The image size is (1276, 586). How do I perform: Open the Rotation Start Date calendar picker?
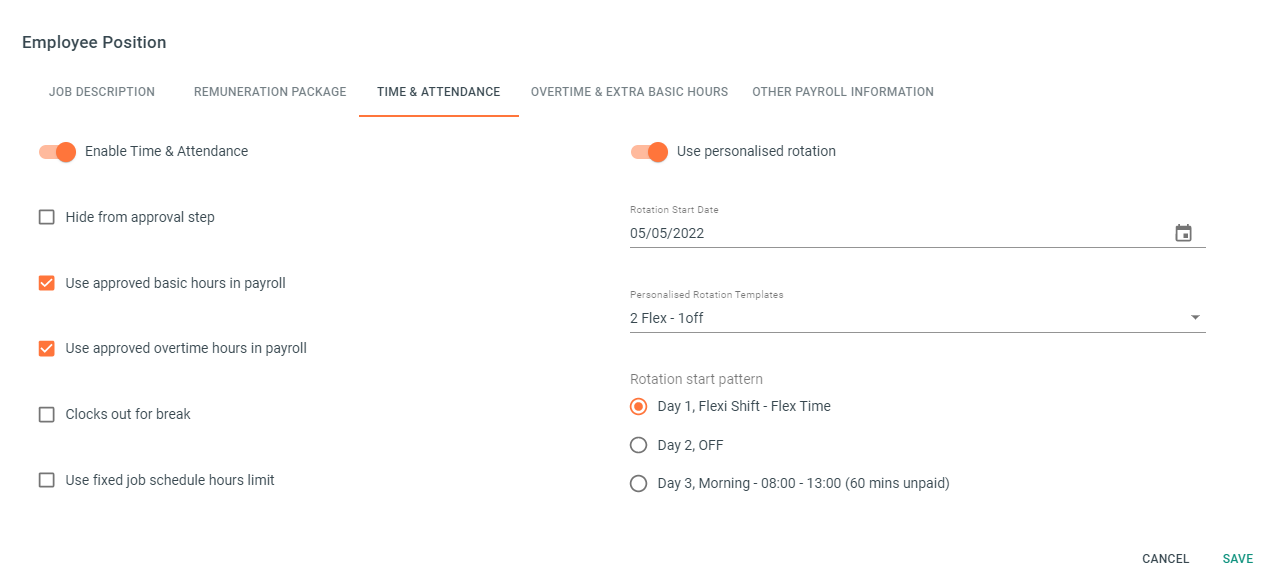pos(1183,233)
